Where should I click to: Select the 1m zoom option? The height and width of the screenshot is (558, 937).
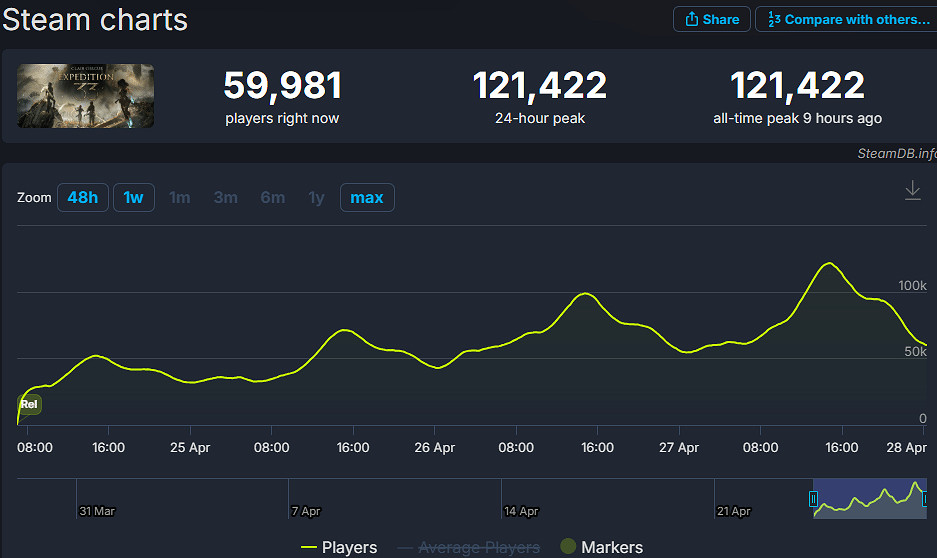[x=180, y=198]
